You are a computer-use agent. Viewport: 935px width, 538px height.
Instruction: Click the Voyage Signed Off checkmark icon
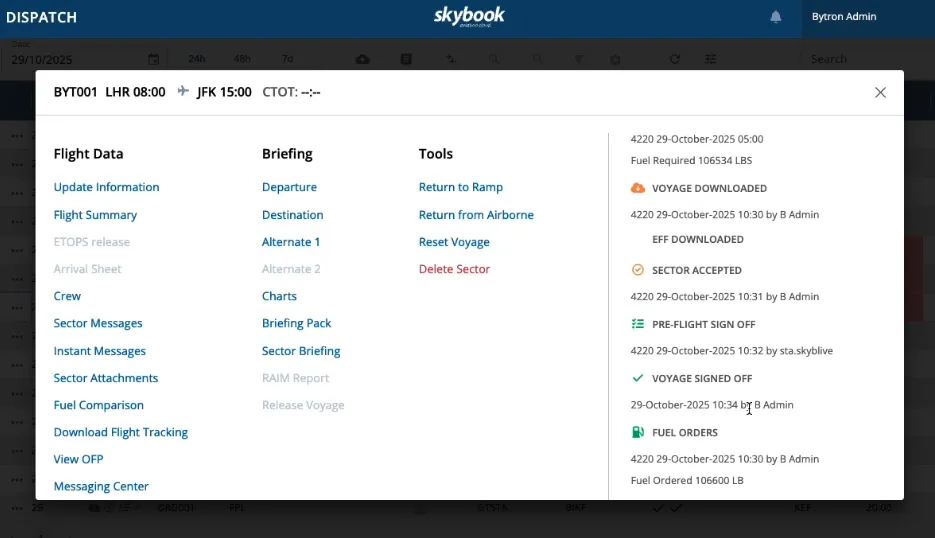[x=638, y=378]
